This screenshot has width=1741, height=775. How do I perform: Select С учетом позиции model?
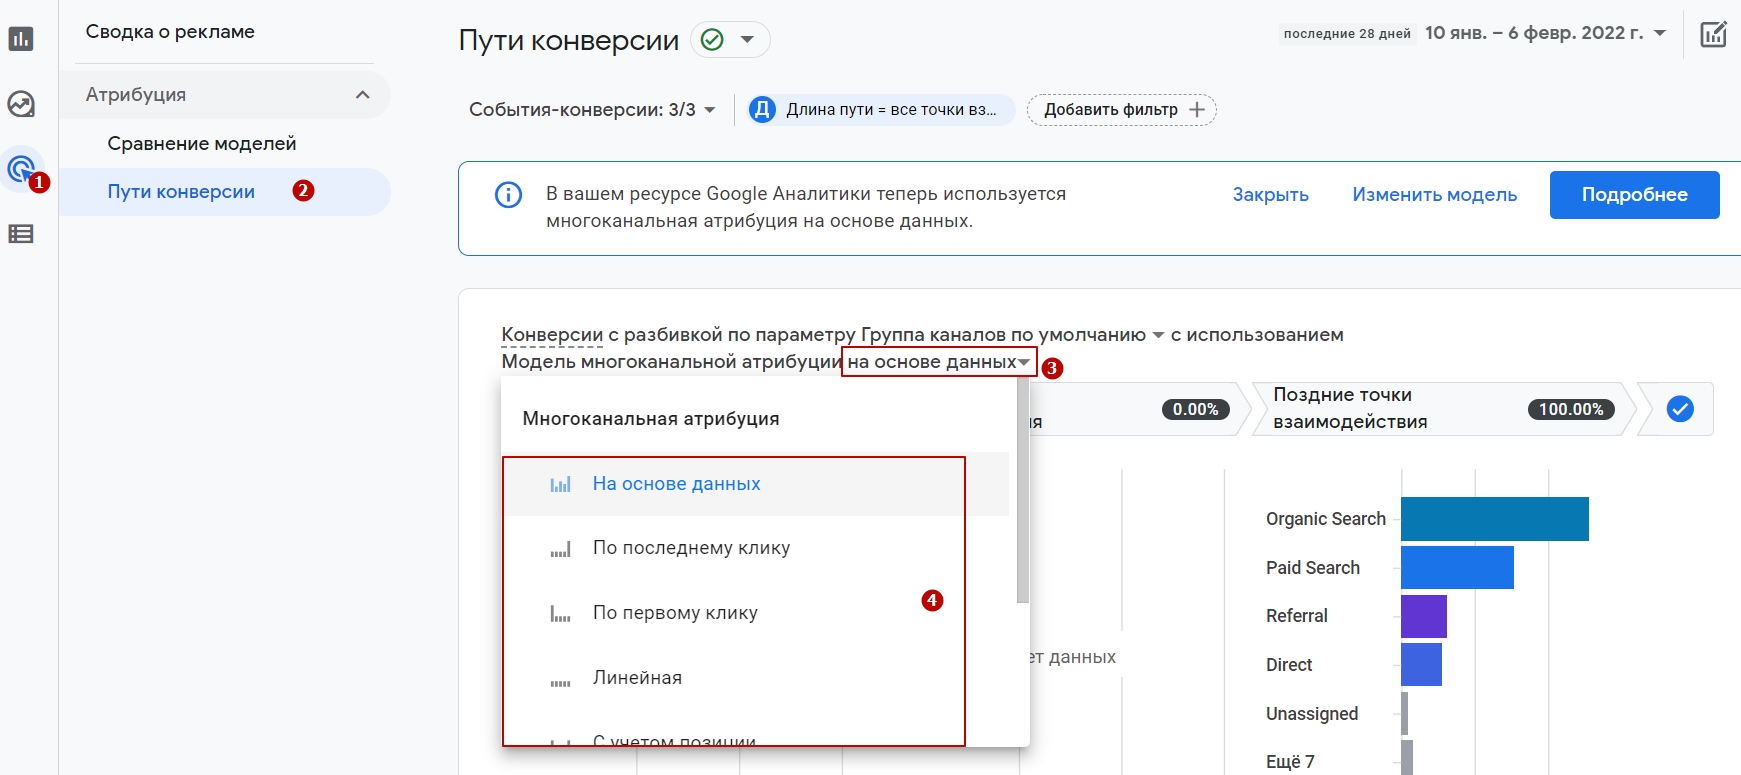tap(755, 738)
